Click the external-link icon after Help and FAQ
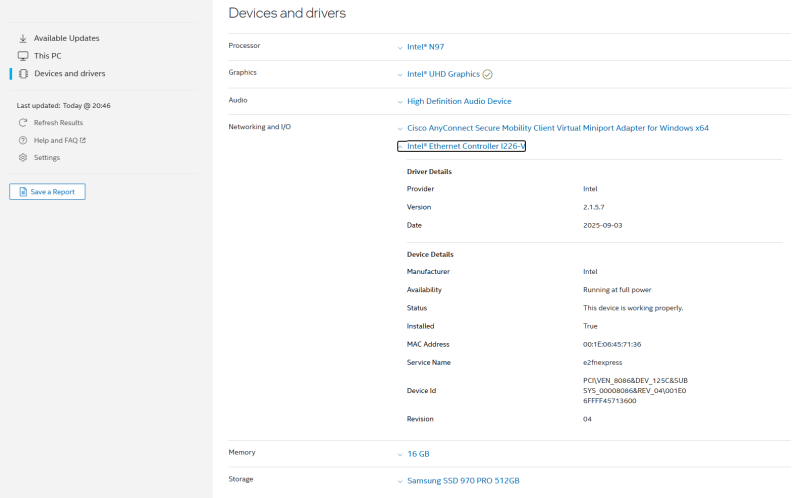This screenshot has width=800, height=498. click(x=83, y=140)
